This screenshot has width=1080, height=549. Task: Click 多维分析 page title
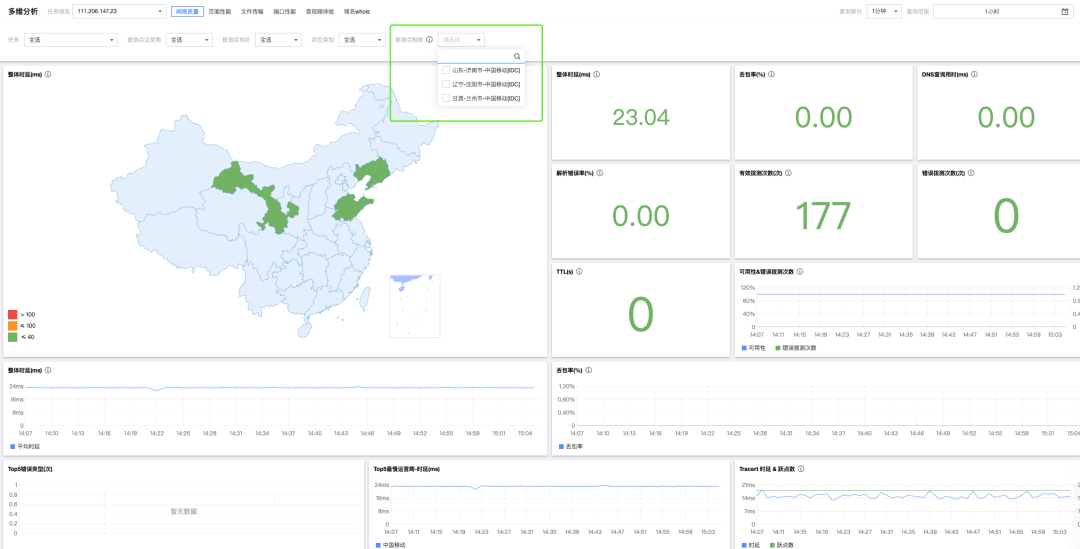click(23, 11)
